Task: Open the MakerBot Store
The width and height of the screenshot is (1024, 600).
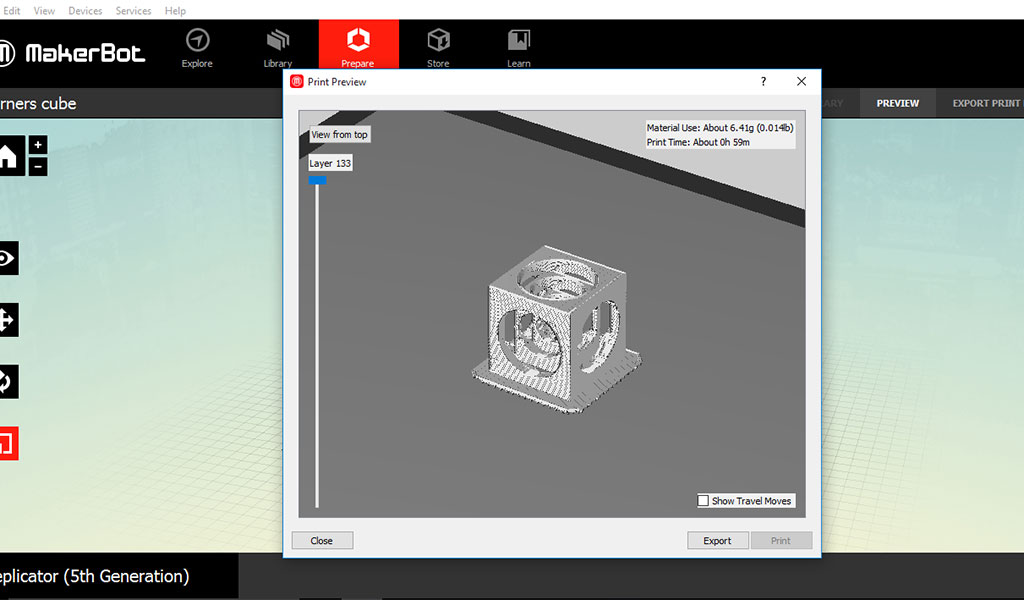Action: point(438,48)
